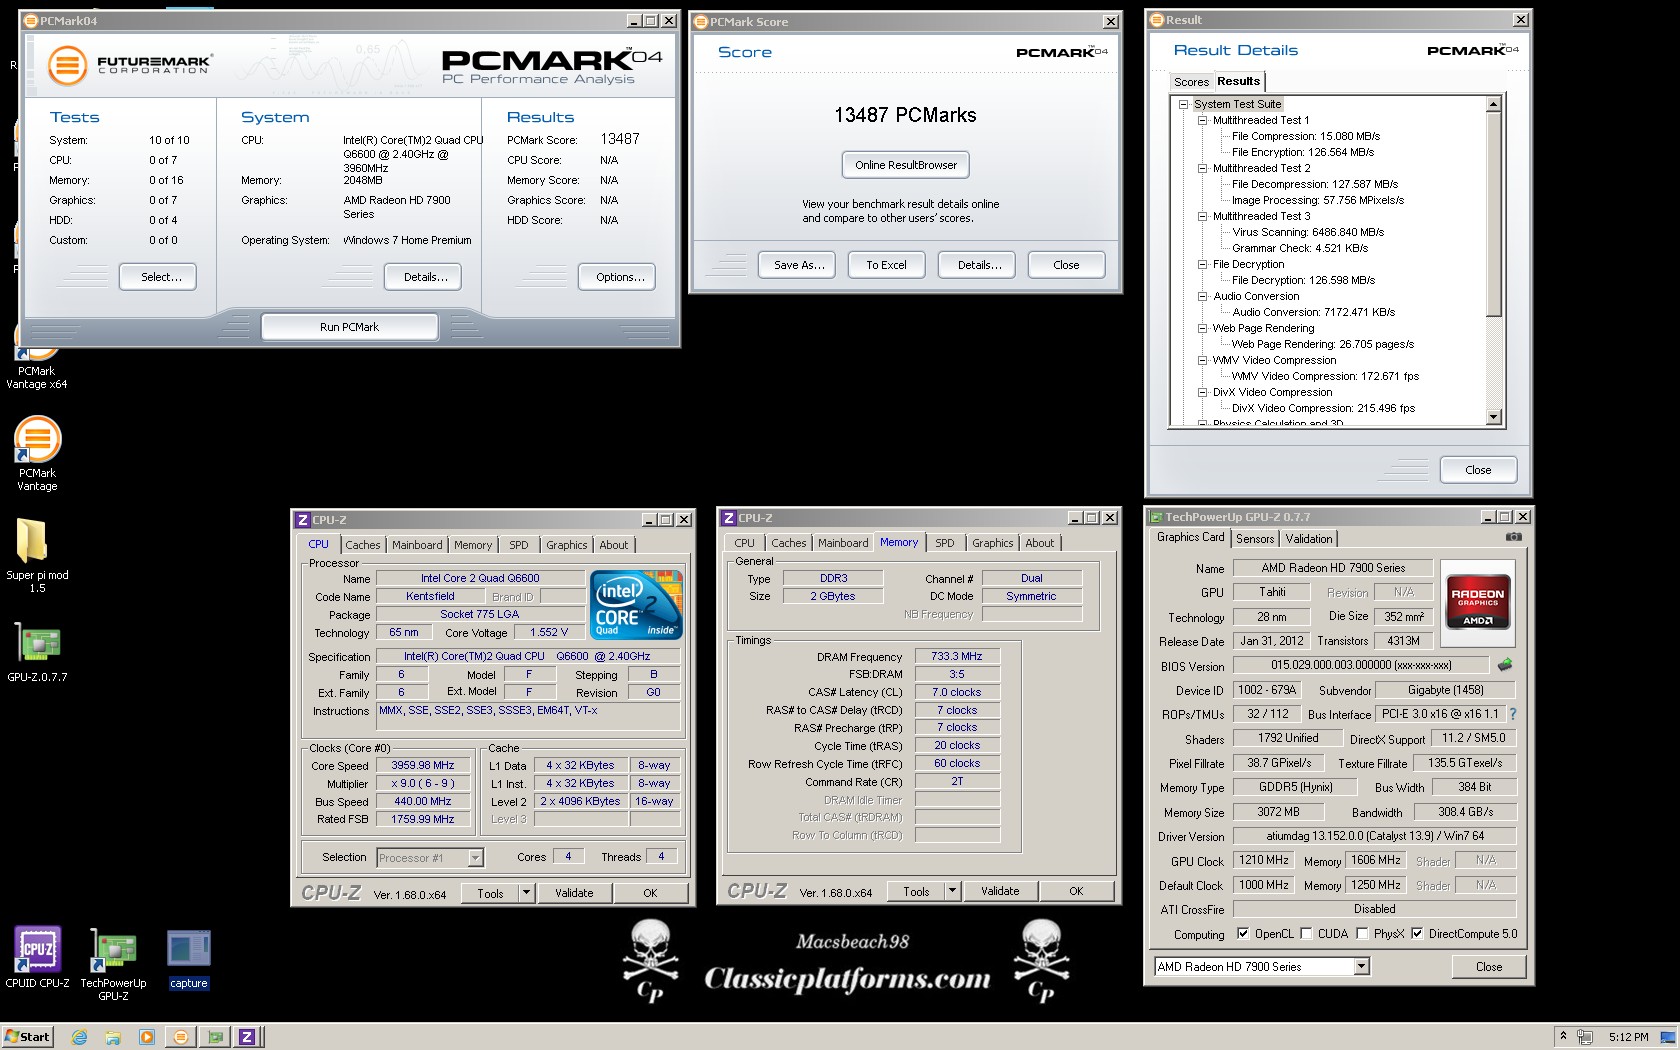1680x1050 pixels.
Task: Switch to the Mainboard tab in CPU window
Action: (417, 545)
